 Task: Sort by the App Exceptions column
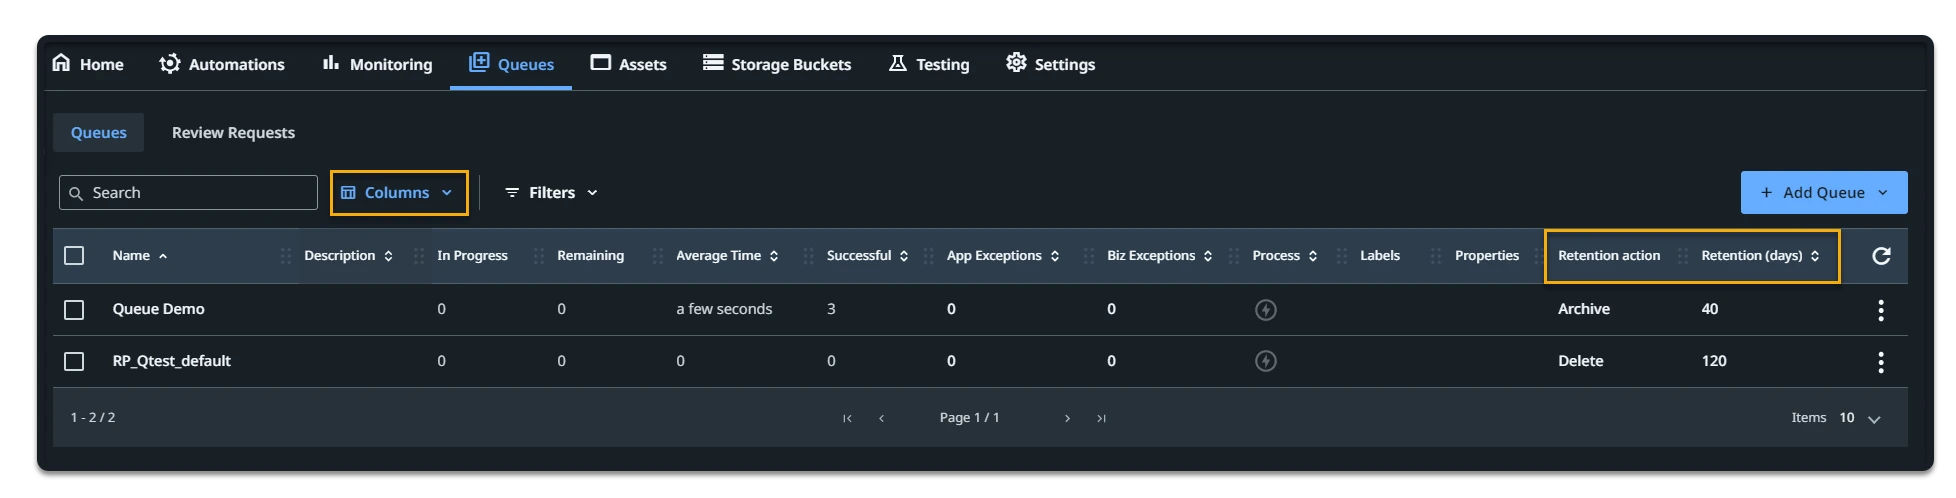(x=1003, y=256)
